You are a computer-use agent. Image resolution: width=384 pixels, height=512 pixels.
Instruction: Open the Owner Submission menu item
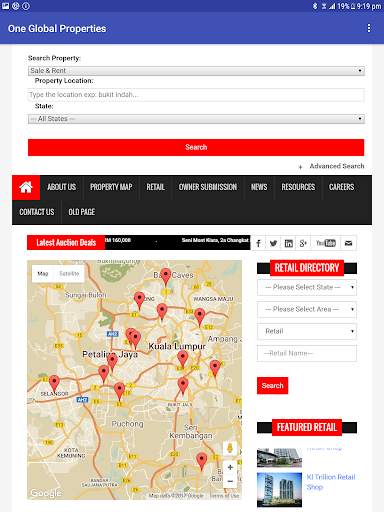point(208,187)
